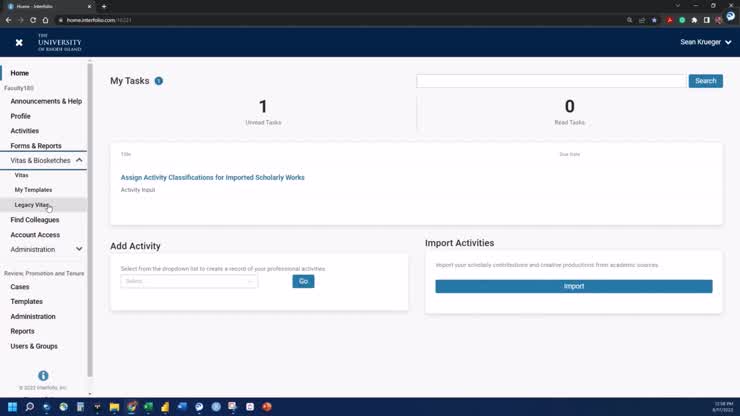Expand the Administration chevron under Faculty180
Viewport: 740px width, 416px height.
(79, 249)
